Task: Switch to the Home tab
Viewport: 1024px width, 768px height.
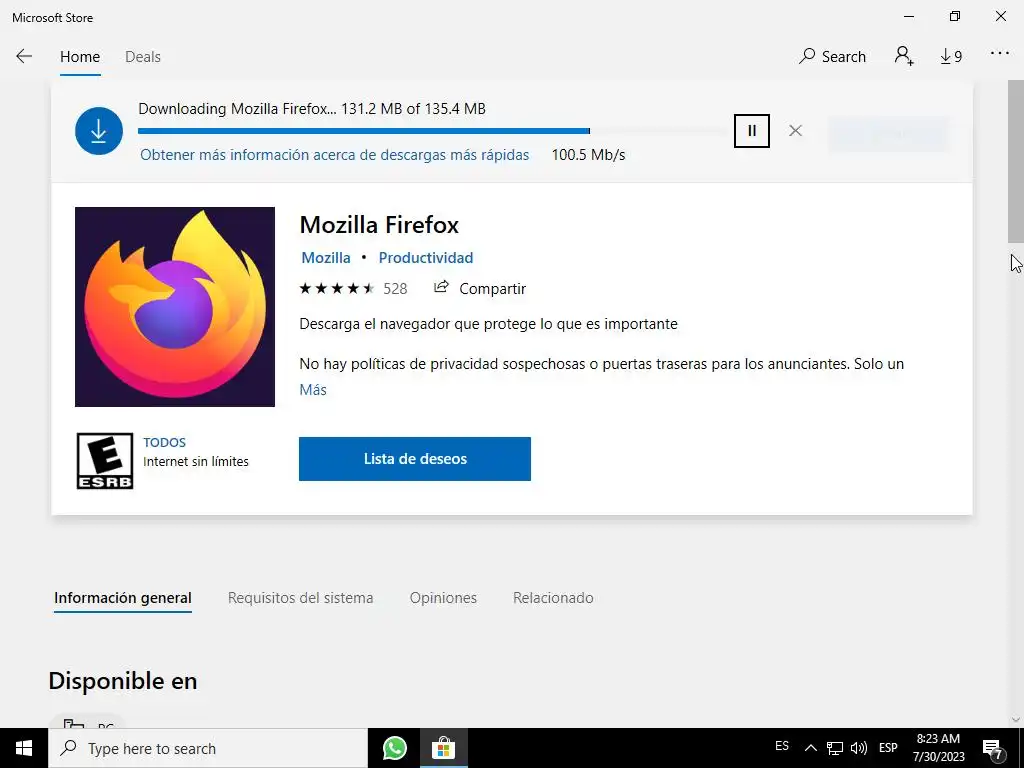Action: point(80,57)
